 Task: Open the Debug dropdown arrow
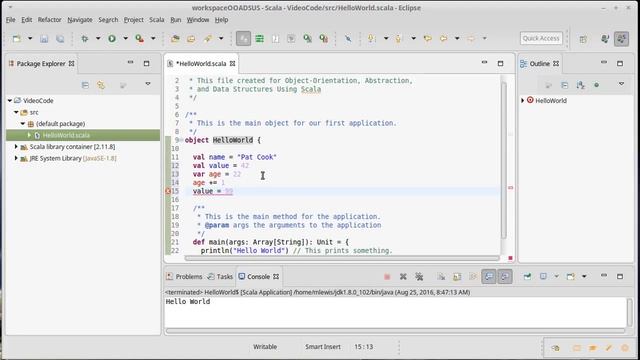click(98, 39)
